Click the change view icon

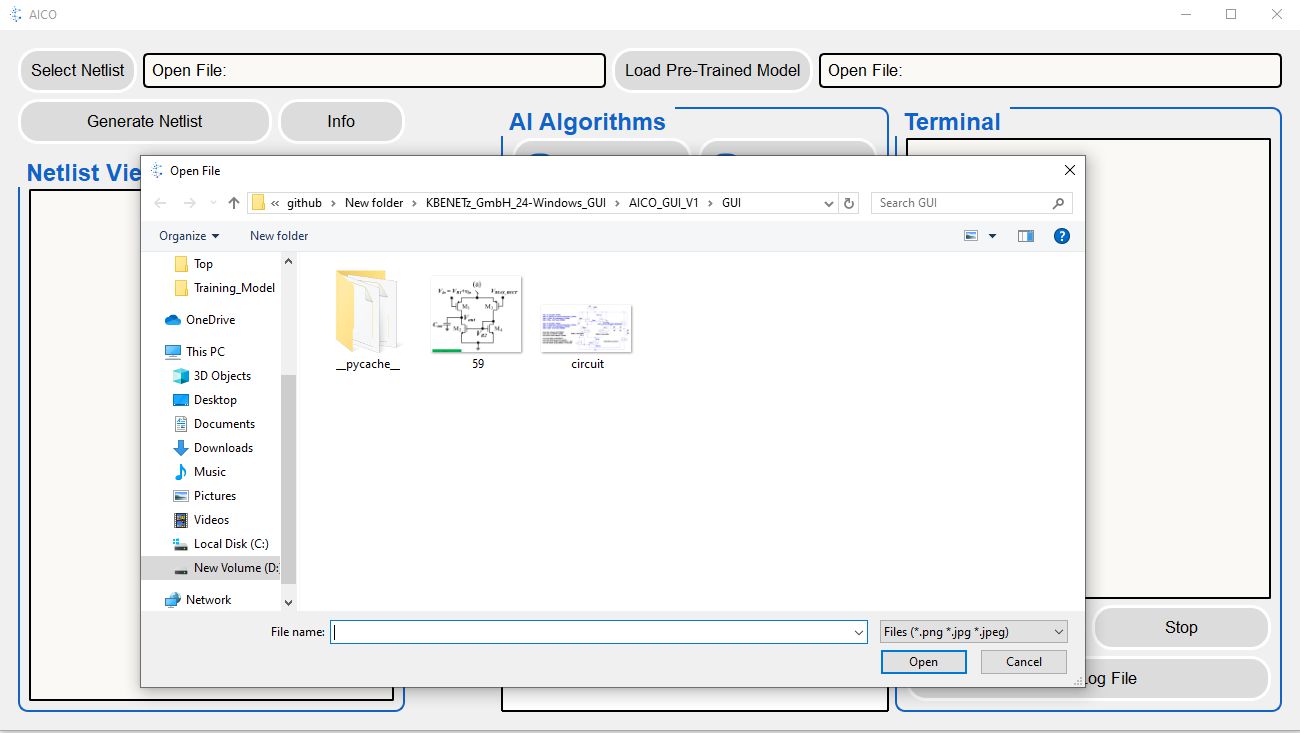pos(971,236)
